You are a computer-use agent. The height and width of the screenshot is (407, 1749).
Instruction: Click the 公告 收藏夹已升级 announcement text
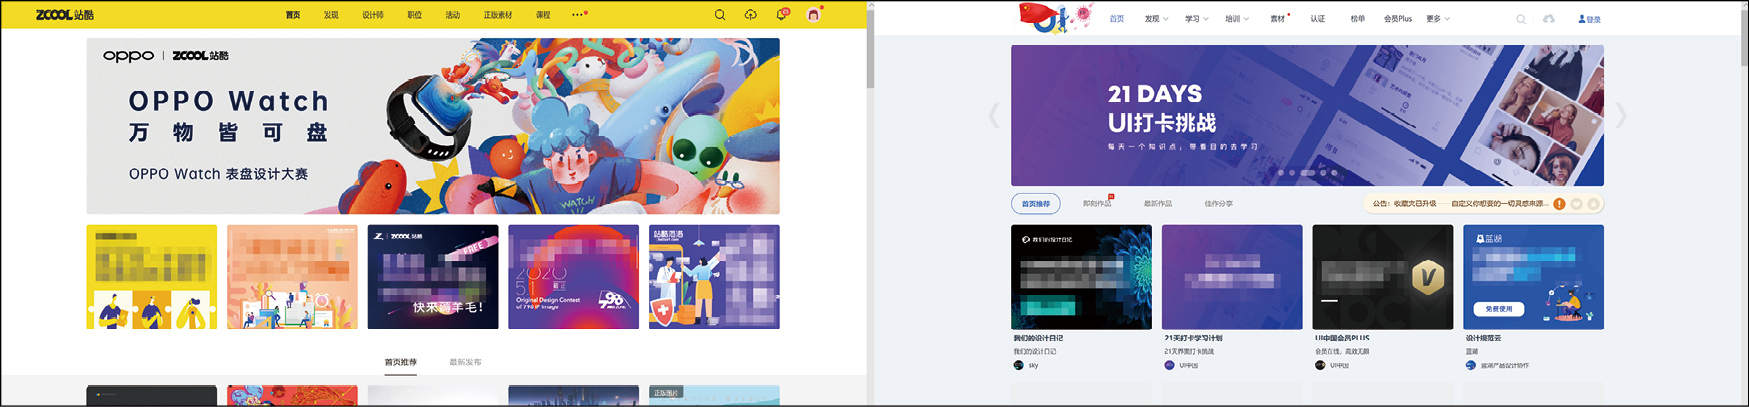[x=1459, y=204]
